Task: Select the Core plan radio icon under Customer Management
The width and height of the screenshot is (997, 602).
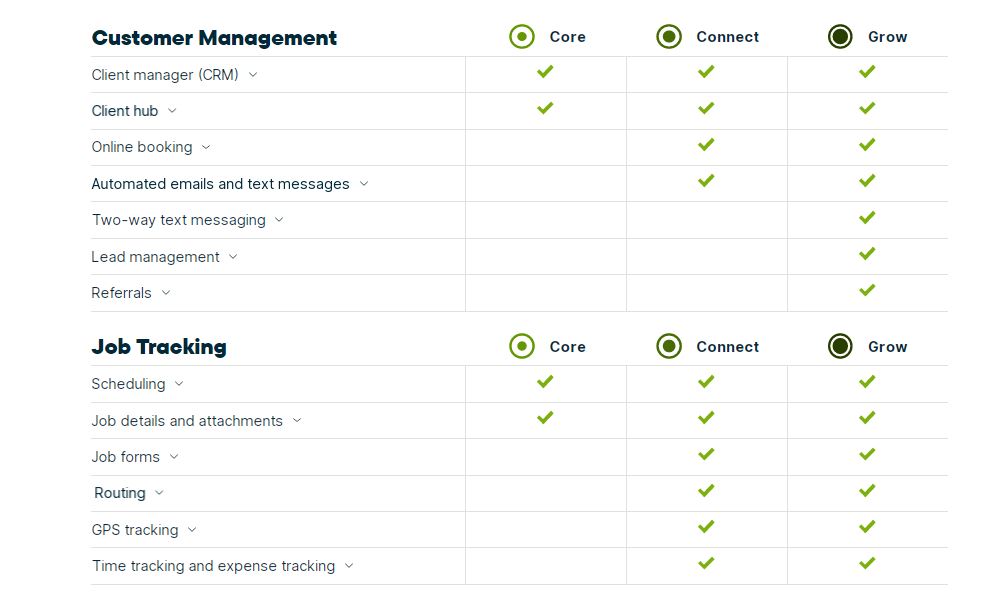Action: (x=521, y=36)
